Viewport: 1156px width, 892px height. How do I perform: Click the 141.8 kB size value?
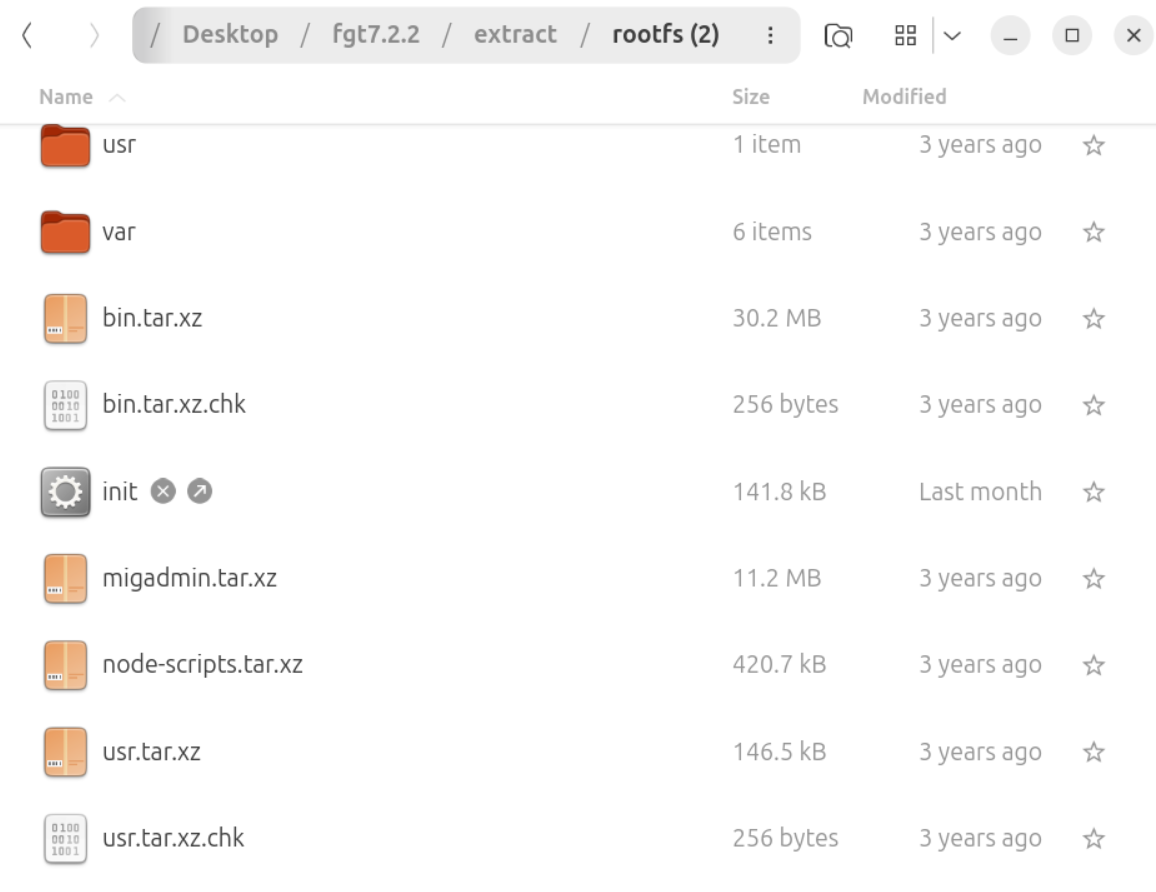coord(779,492)
